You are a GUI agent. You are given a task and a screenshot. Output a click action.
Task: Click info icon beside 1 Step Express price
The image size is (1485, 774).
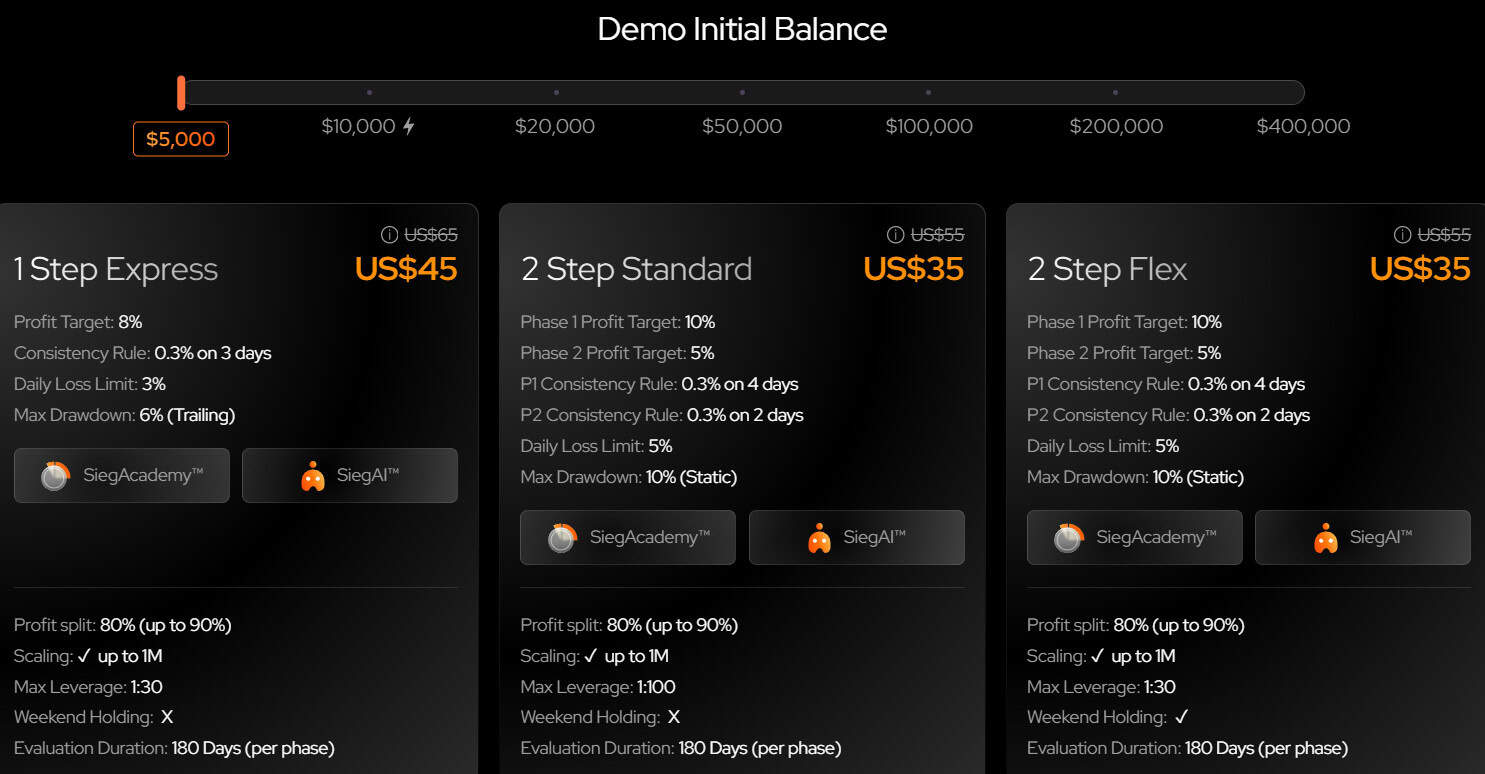389,235
